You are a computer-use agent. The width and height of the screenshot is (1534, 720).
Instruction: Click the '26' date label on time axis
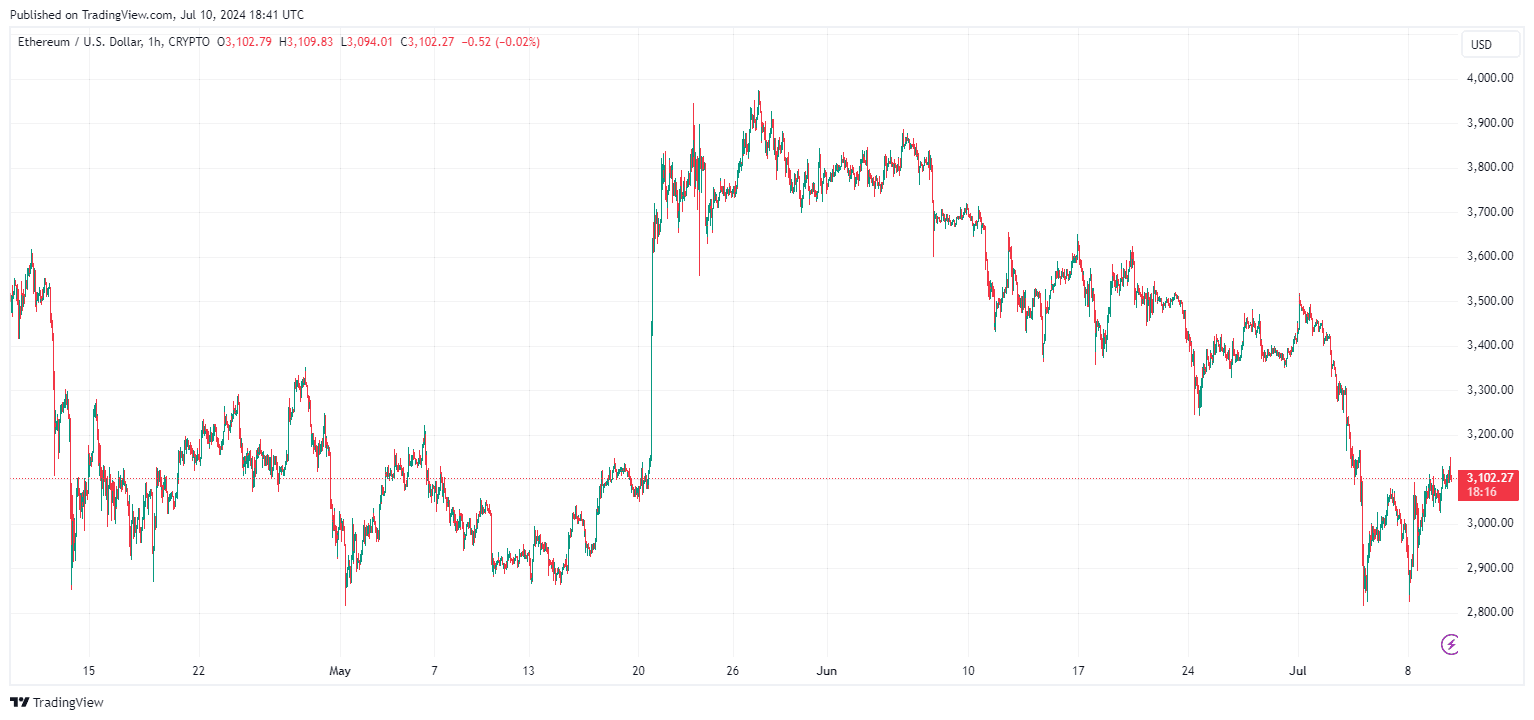coord(733,670)
